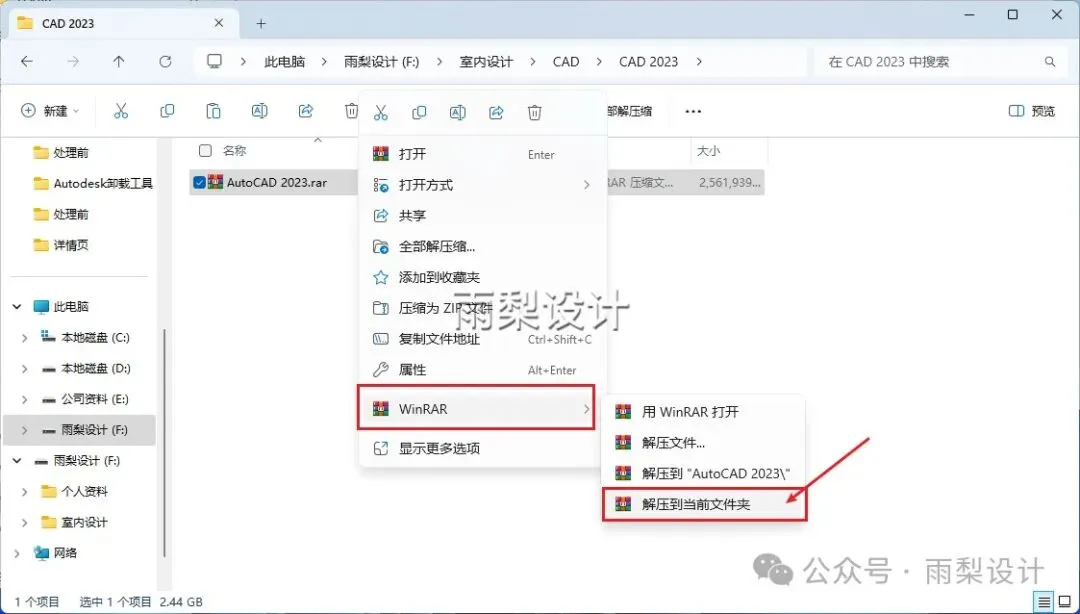Viewport: 1080px width, 614px height.
Task: Click the navigation pane scrollbar
Action: coord(164,442)
